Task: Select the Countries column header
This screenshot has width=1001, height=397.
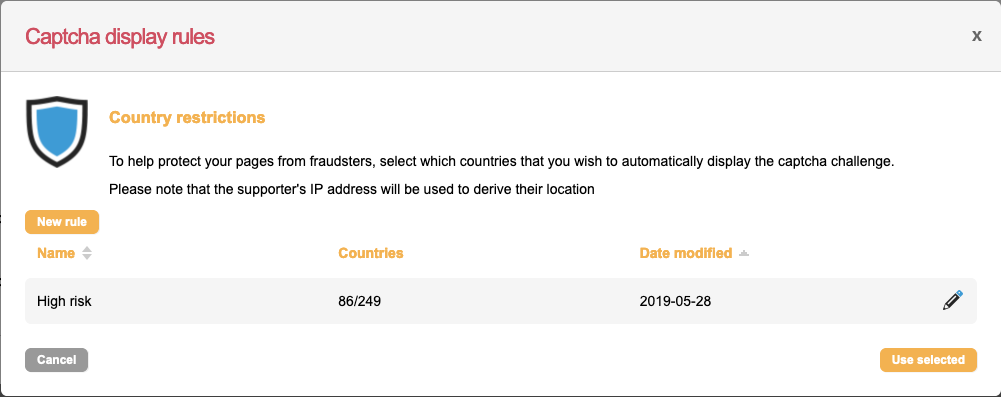Action: [x=371, y=253]
